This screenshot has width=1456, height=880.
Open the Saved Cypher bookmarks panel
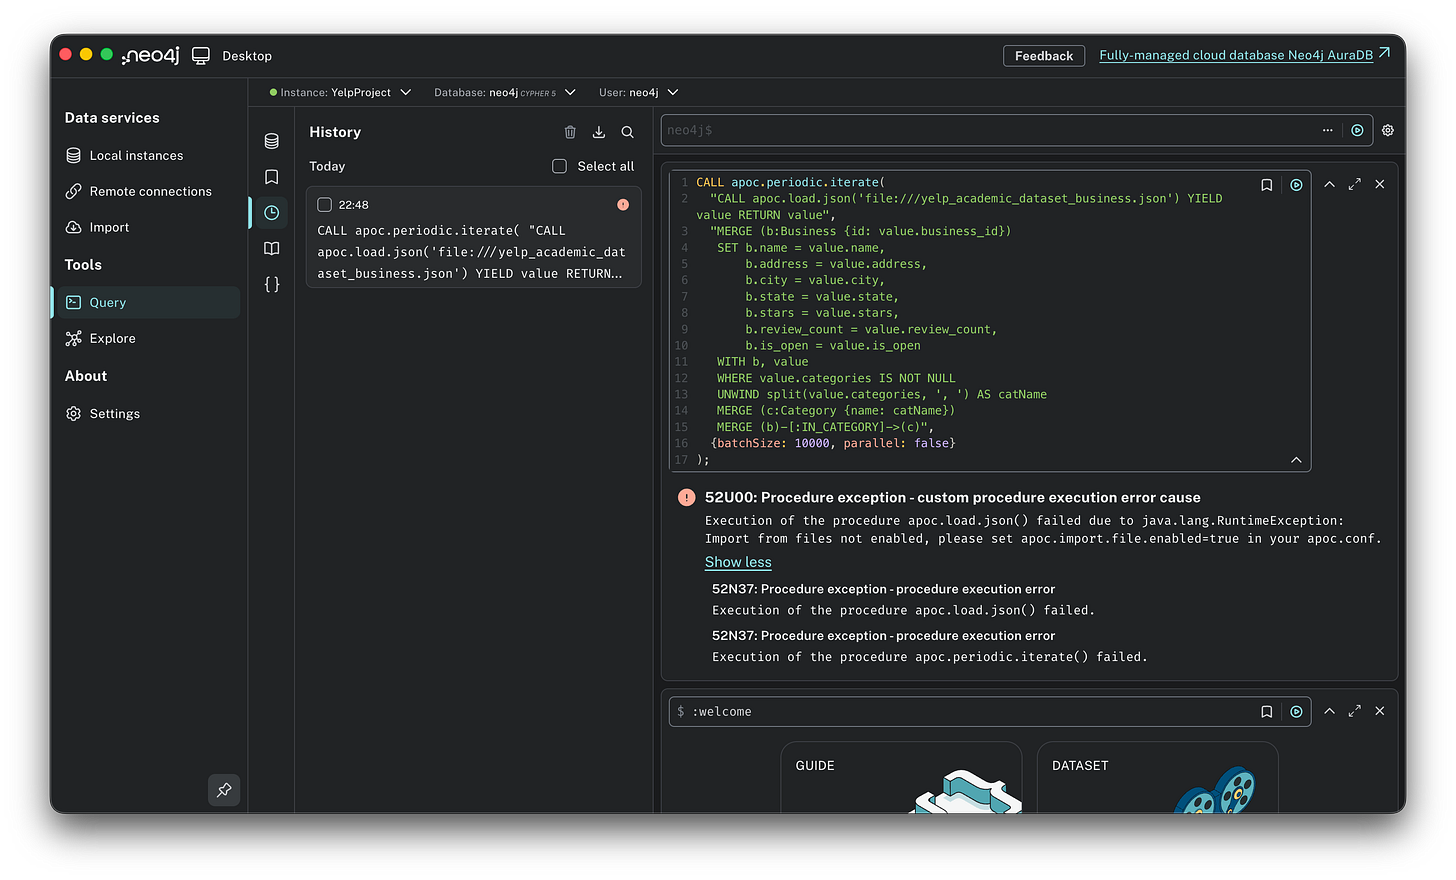pyautogui.click(x=271, y=176)
